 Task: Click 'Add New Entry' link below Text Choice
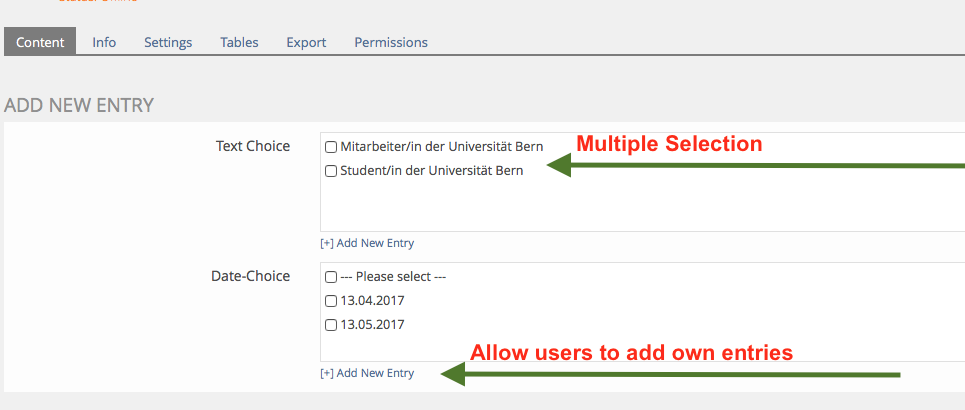pos(375,243)
